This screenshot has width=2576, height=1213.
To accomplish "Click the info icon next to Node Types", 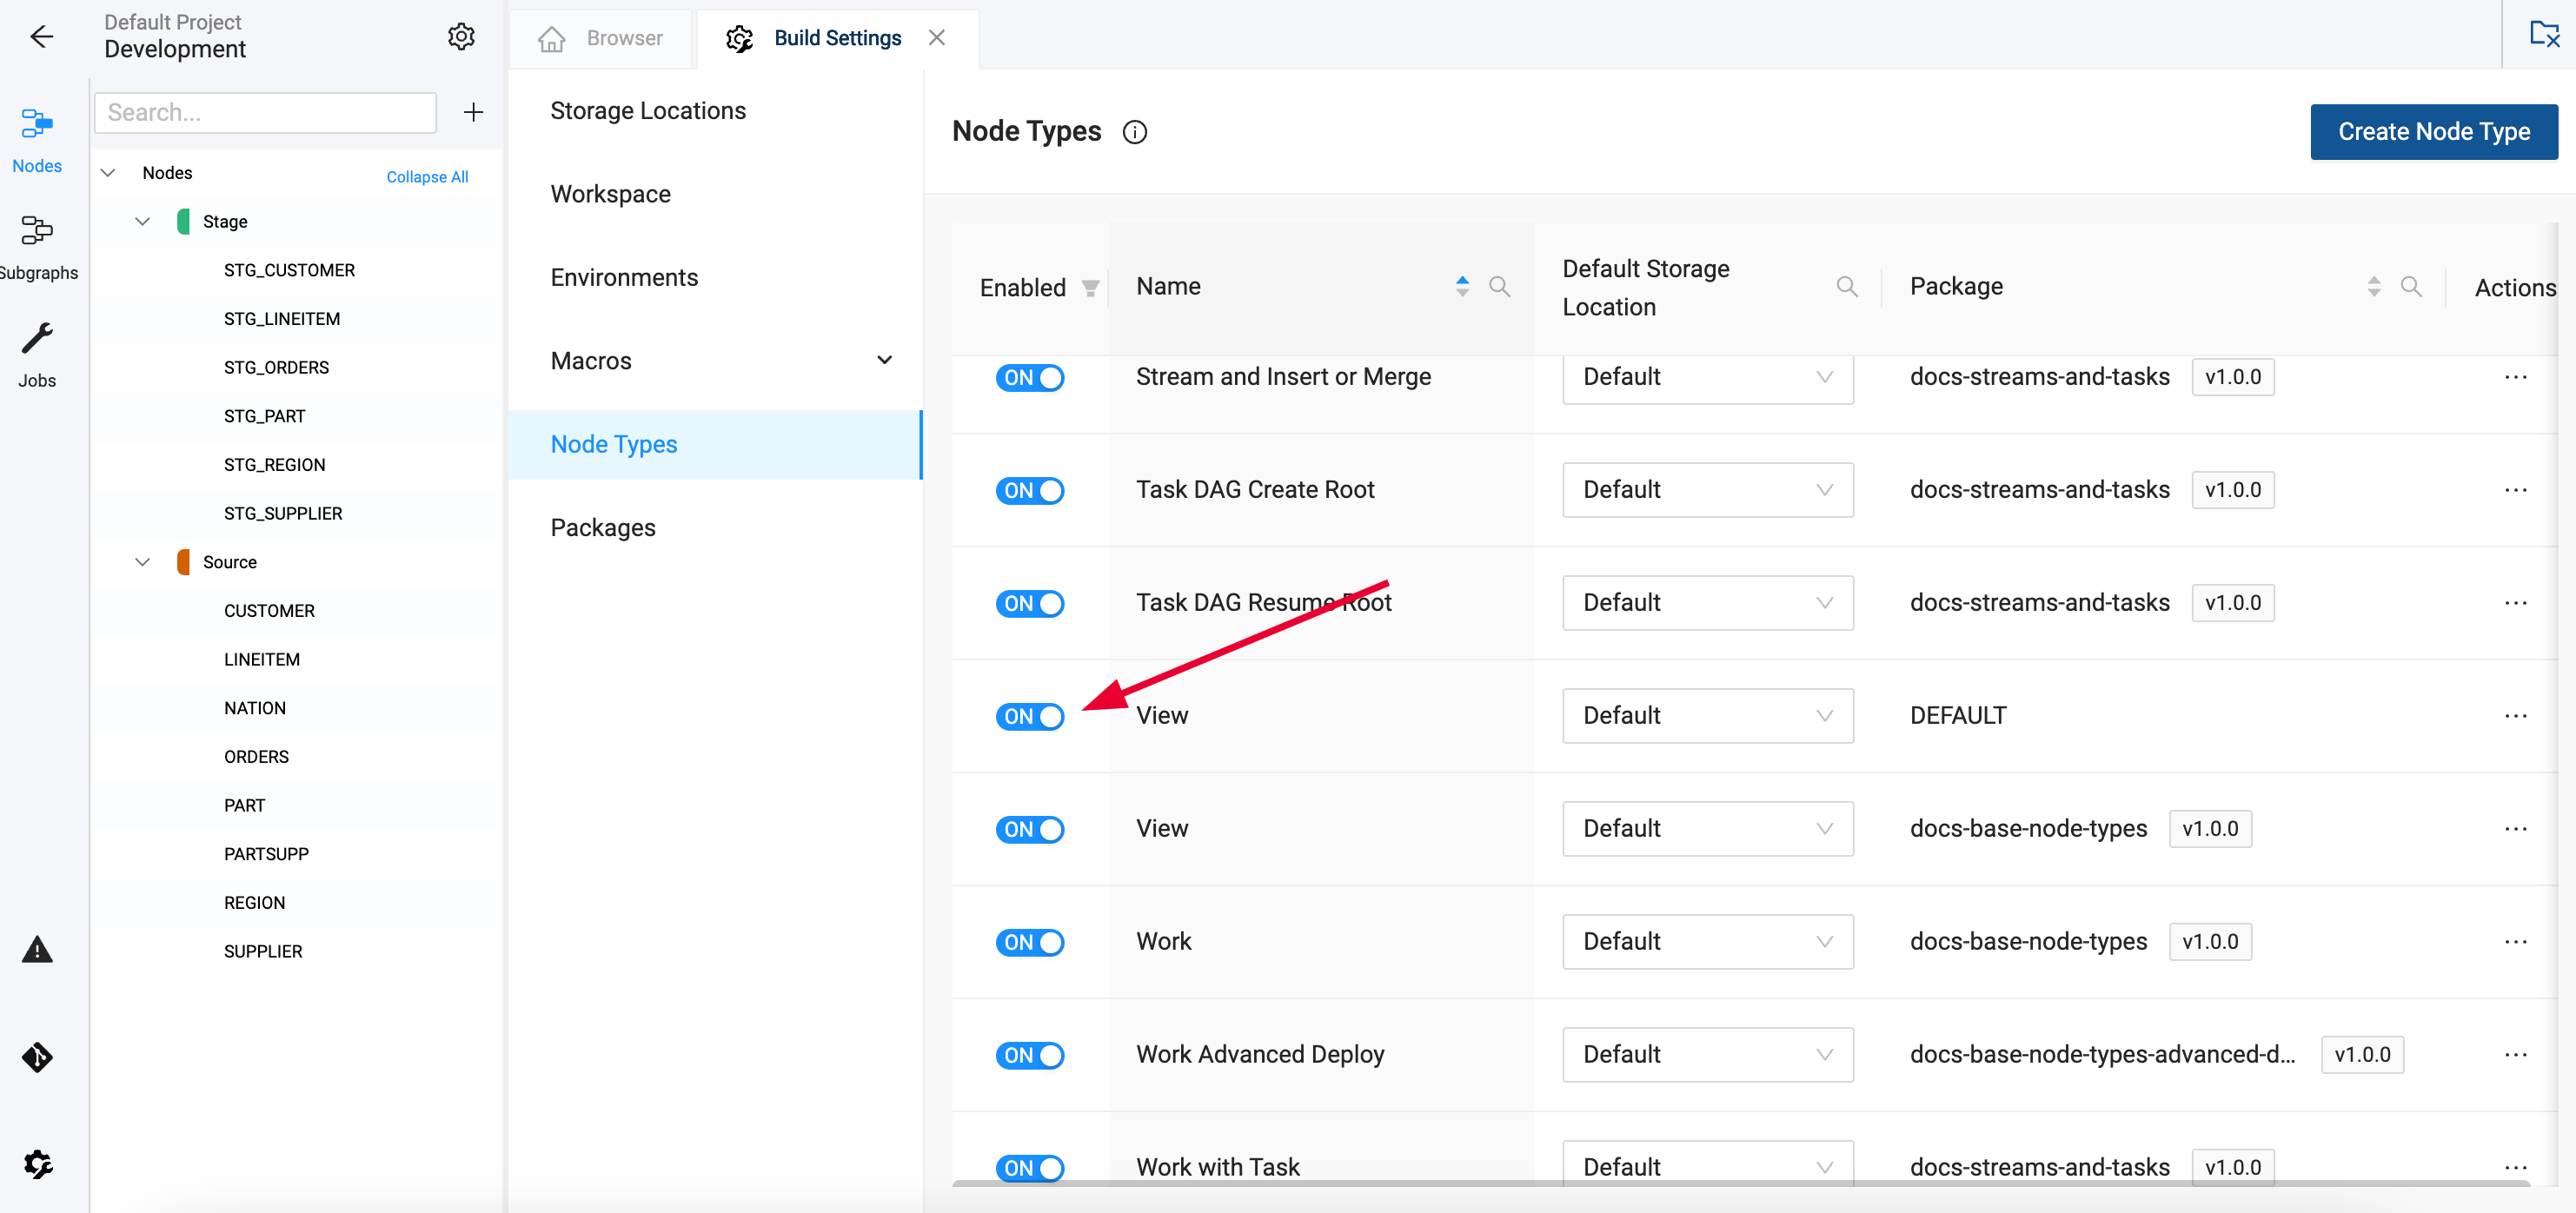I will (1135, 131).
